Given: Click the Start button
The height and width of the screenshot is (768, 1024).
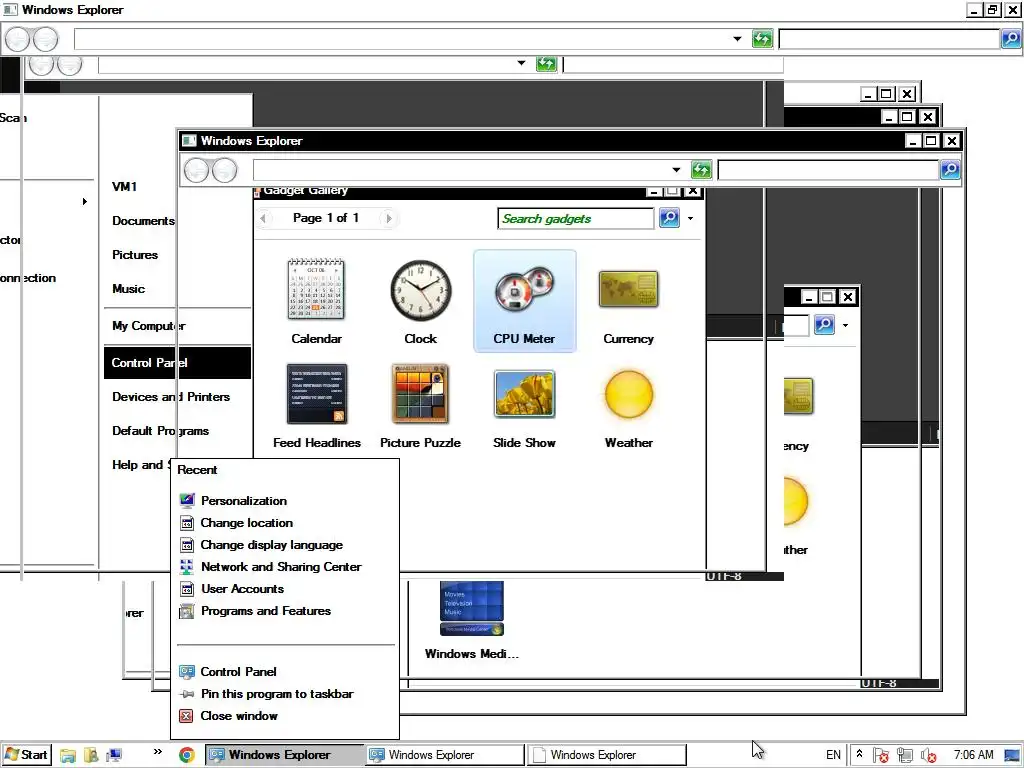Looking at the screenshot, I should [26, 755].
